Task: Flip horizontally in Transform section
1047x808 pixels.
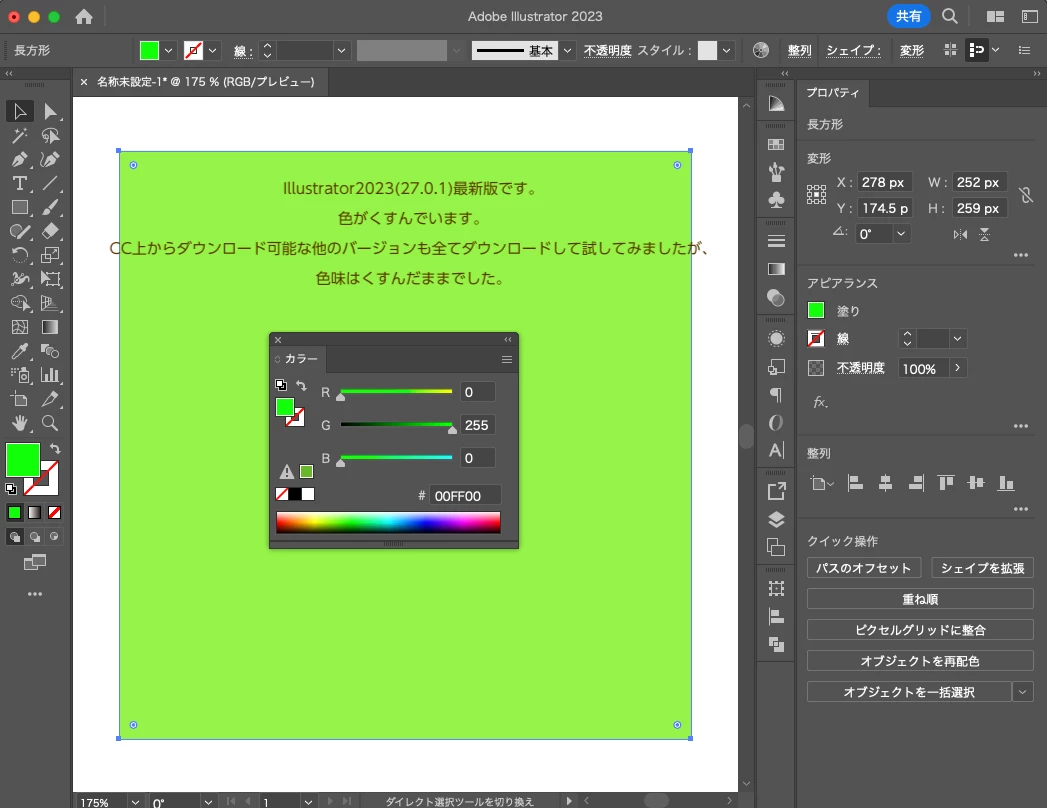Action: click(960, 234)
